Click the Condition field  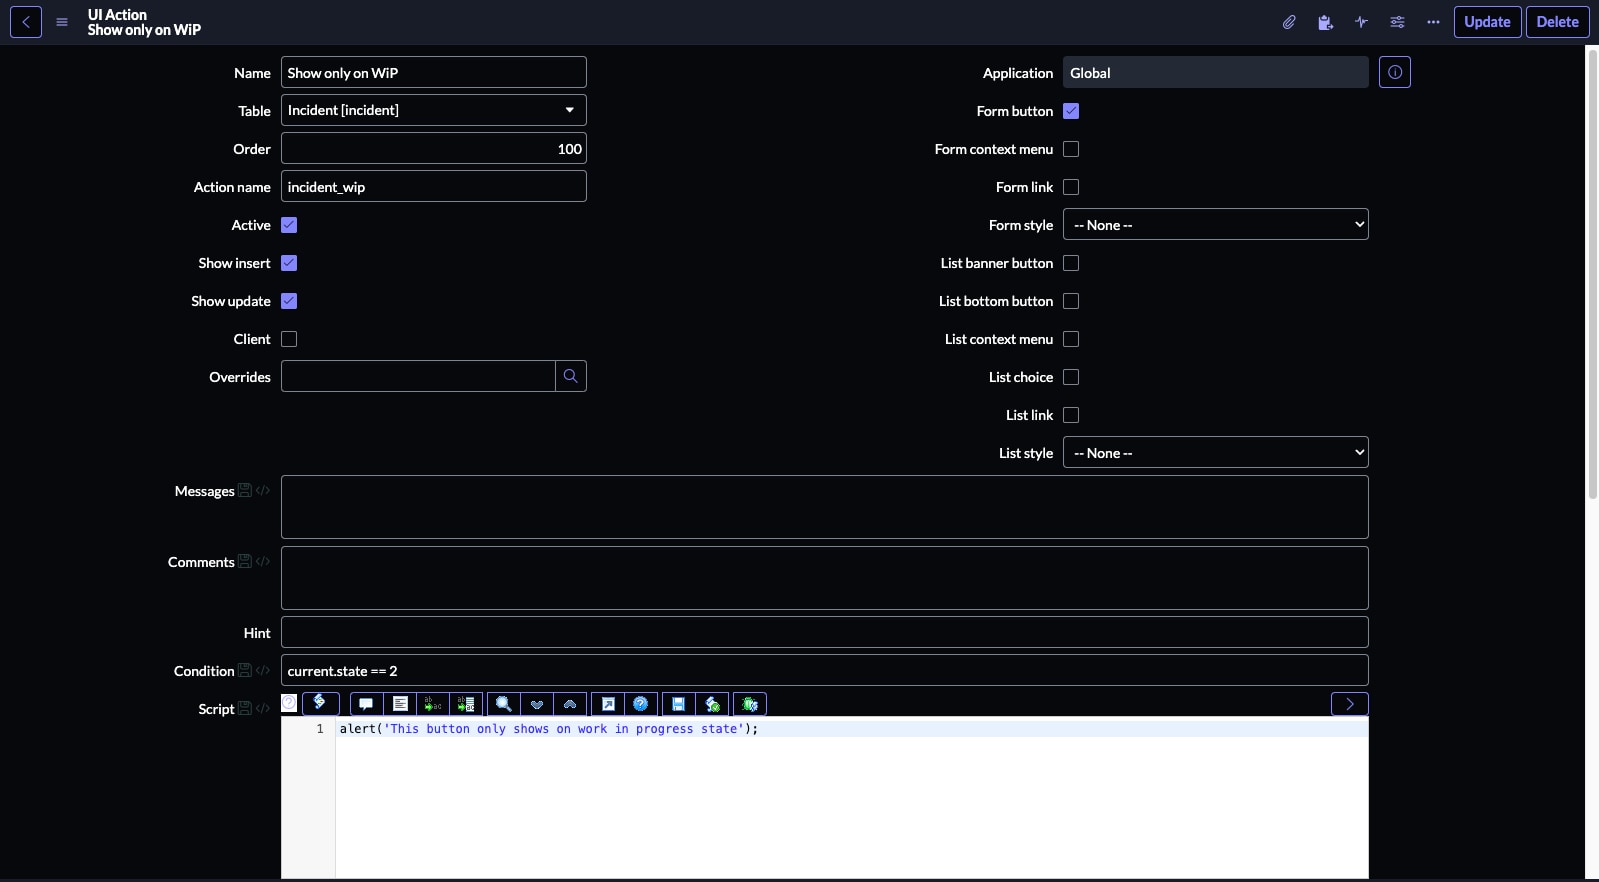[x=825, y=670]
